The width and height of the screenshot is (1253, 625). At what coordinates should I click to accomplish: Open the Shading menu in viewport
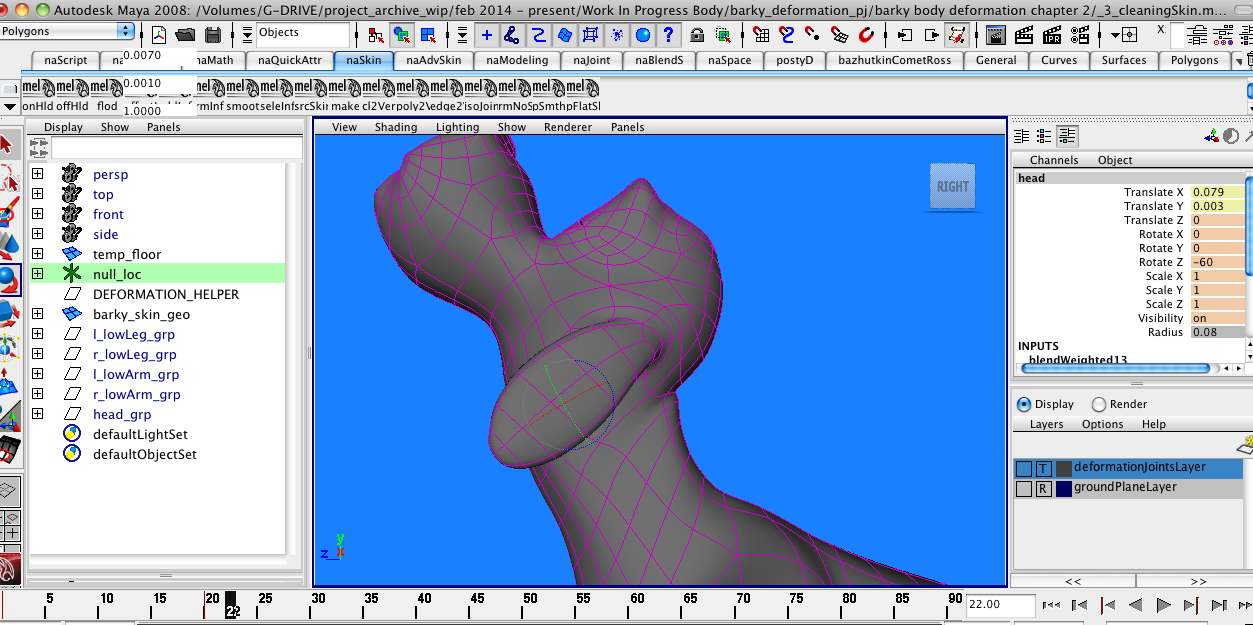tap(396, 127)
